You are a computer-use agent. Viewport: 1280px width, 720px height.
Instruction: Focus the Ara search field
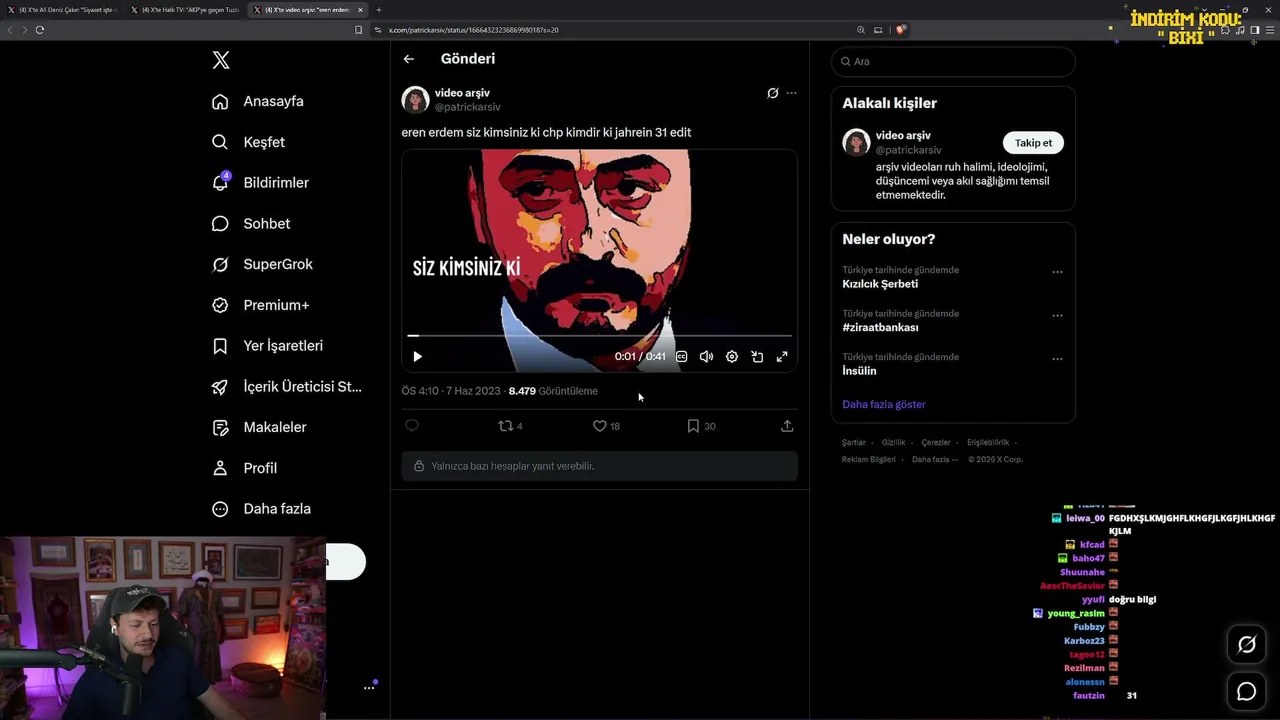pyautogui.click(x=953, y=61)
